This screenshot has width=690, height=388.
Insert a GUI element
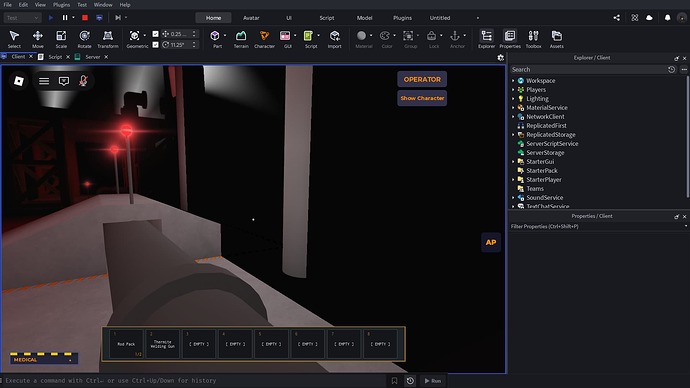click(x=285, y=39)
